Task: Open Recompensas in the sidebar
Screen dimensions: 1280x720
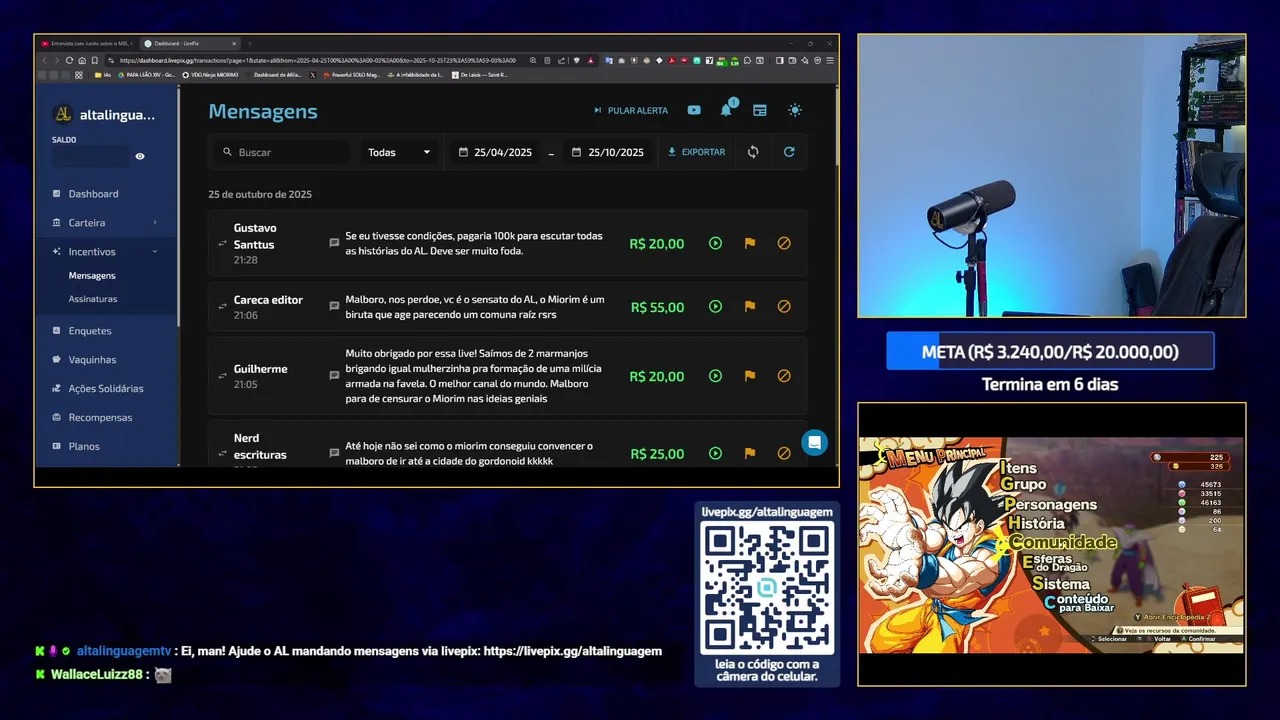Action: pos(100,417)
